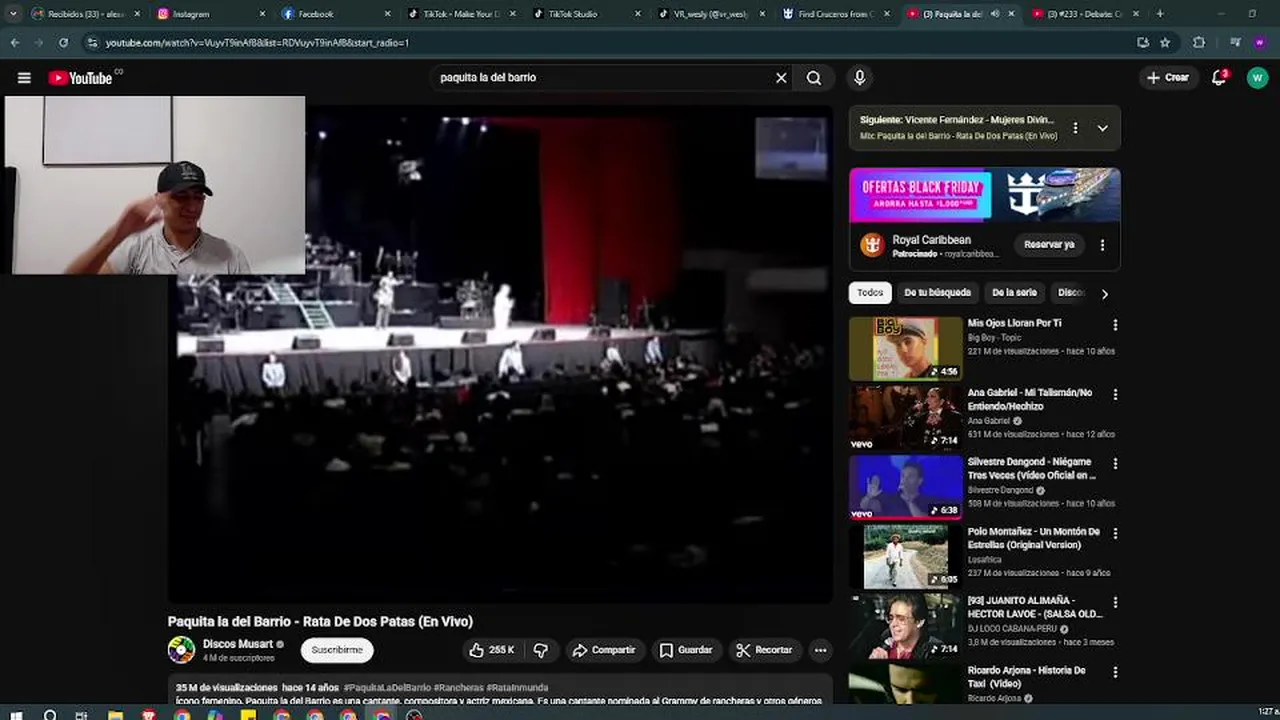The image size is (1280, 720).
Task: Open the Crear upload button
Action: [x=1168, y=78]
